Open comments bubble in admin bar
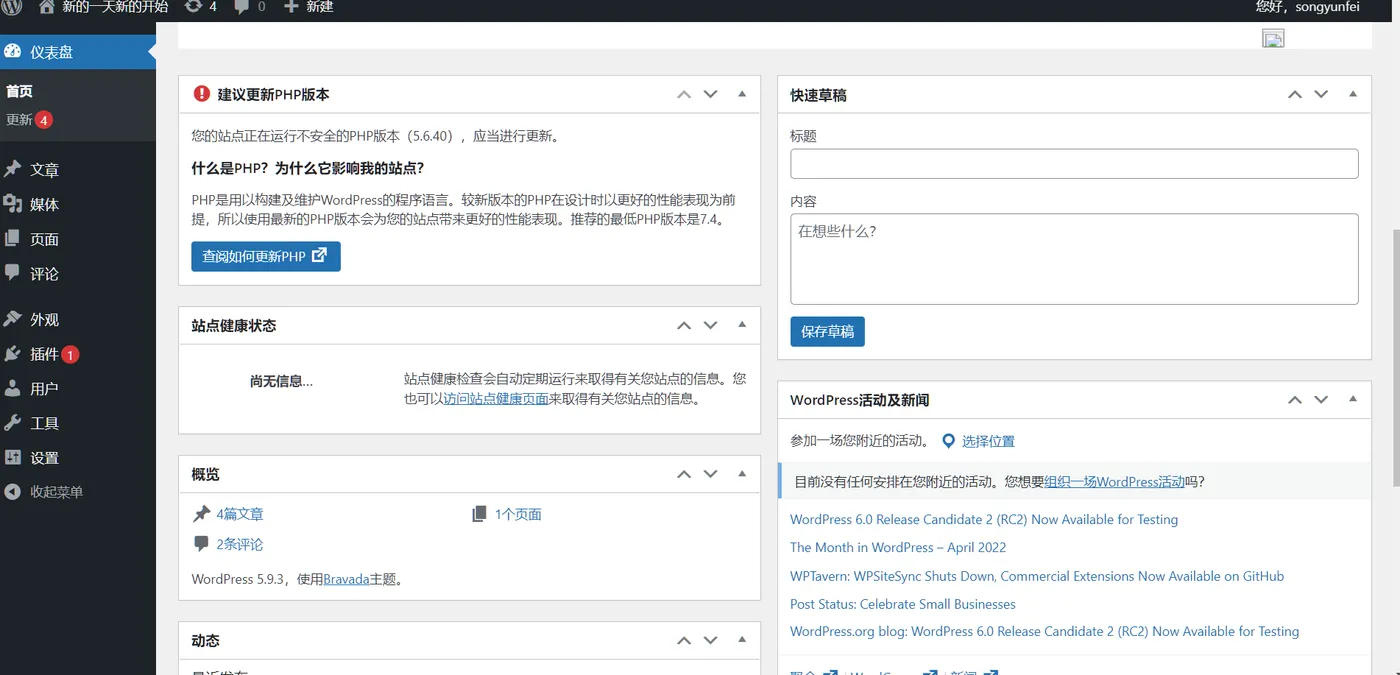 point(242,6)
